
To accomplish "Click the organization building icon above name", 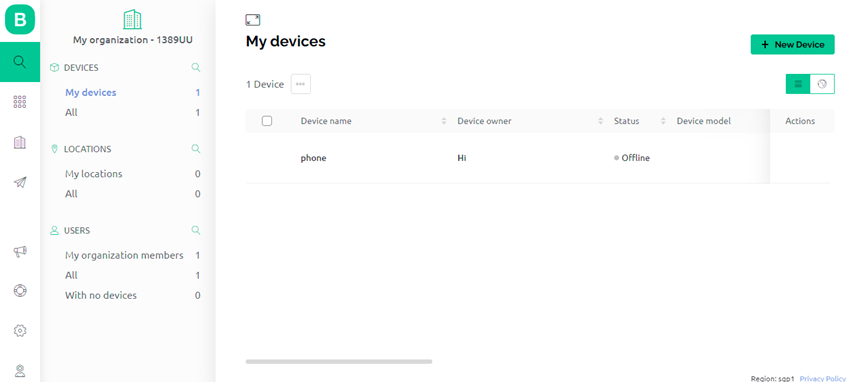I will (x=133, y=20).
